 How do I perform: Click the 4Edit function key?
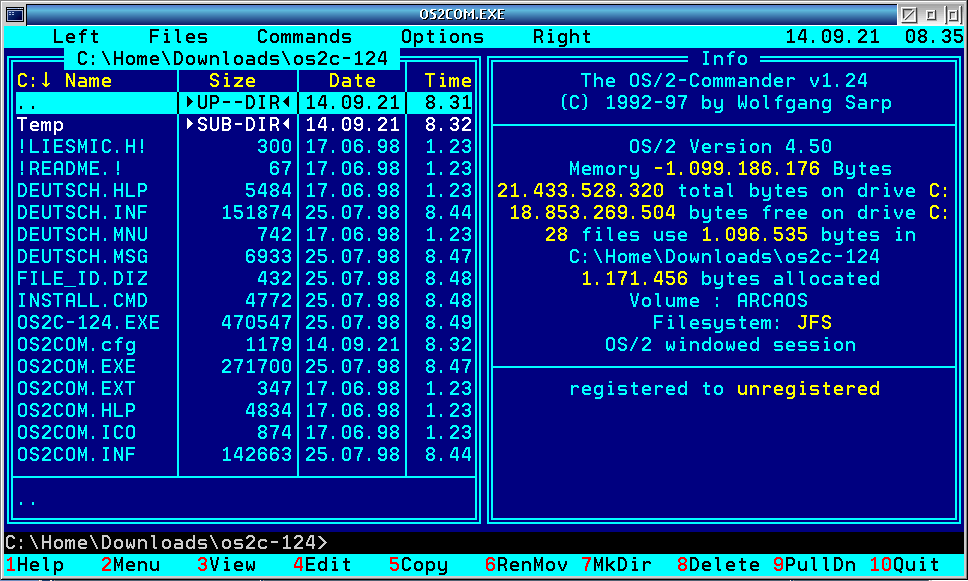[x=322, y=564]
